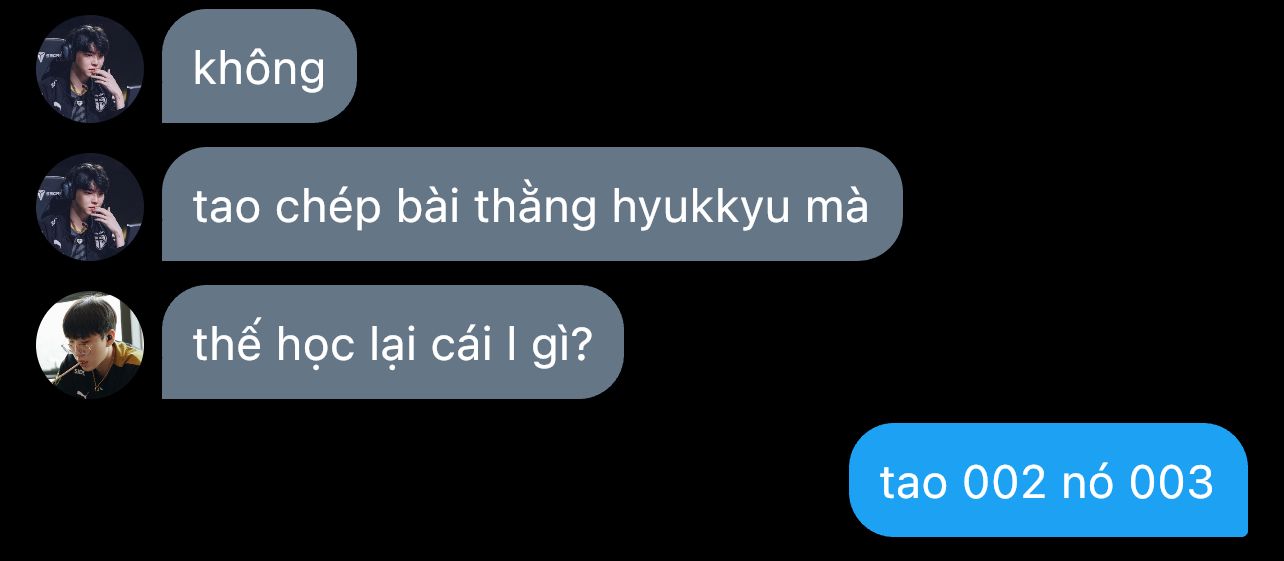Open profile picture of "thế học lại" sender
The width and height of the screenshot is (1284, 561).
click(x=90, y=345)
